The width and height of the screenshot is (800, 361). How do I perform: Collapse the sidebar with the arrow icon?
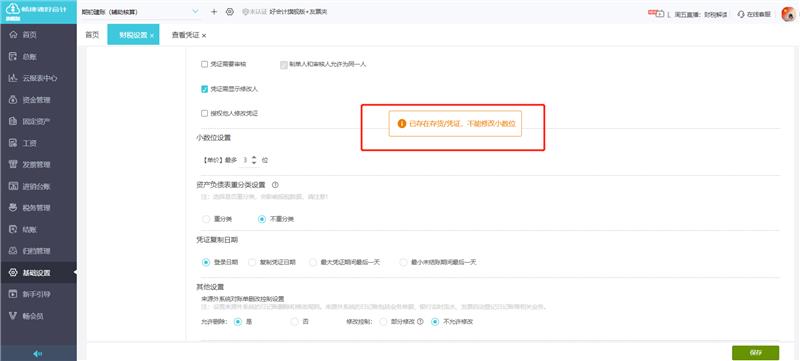pos(37,353)
